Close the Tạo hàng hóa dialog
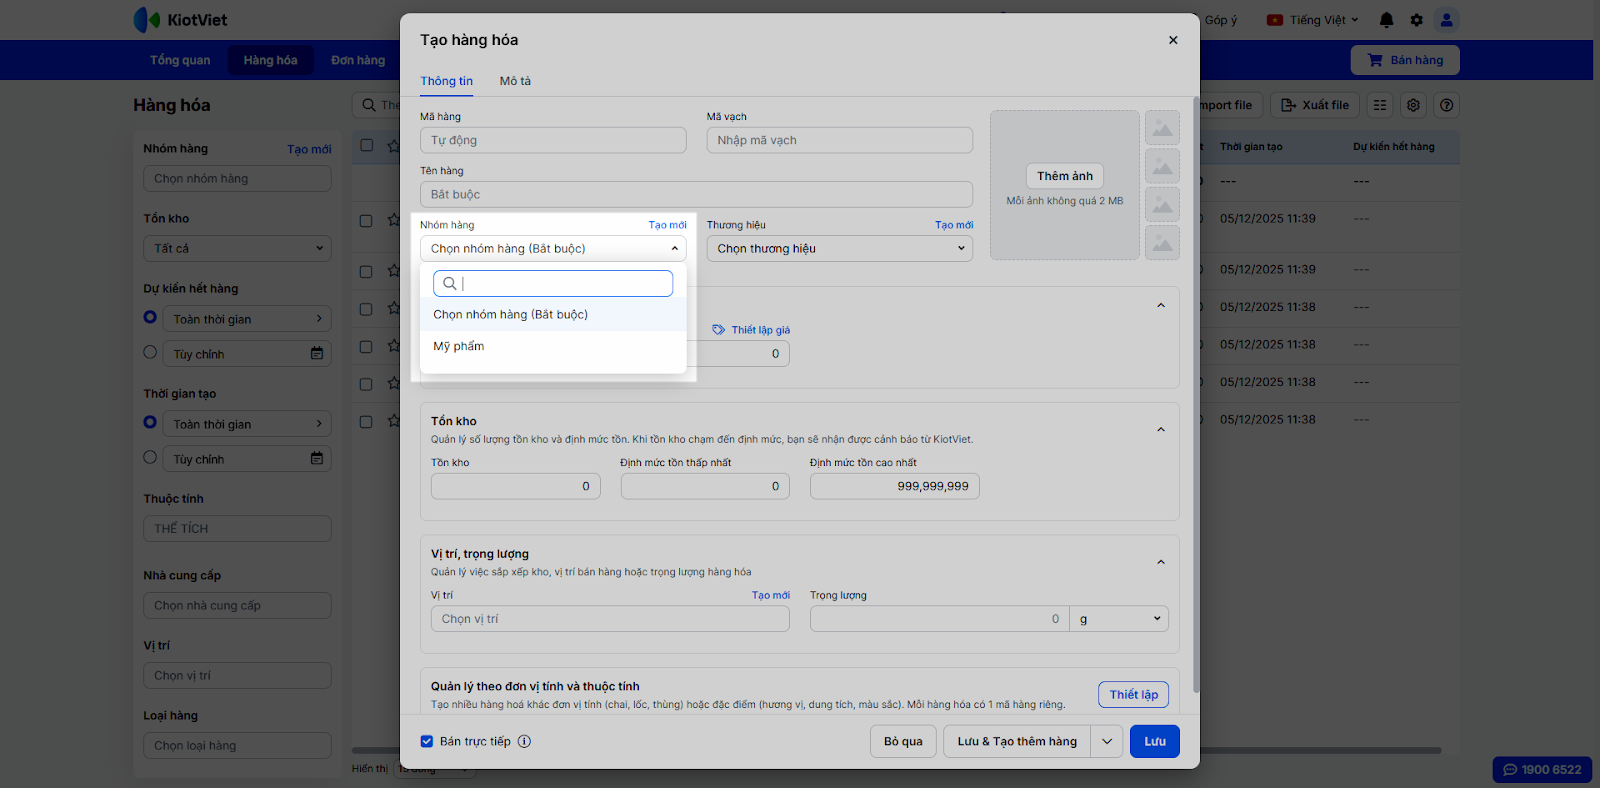This screenshot has width=1600, height=788. click(1173, 40)
